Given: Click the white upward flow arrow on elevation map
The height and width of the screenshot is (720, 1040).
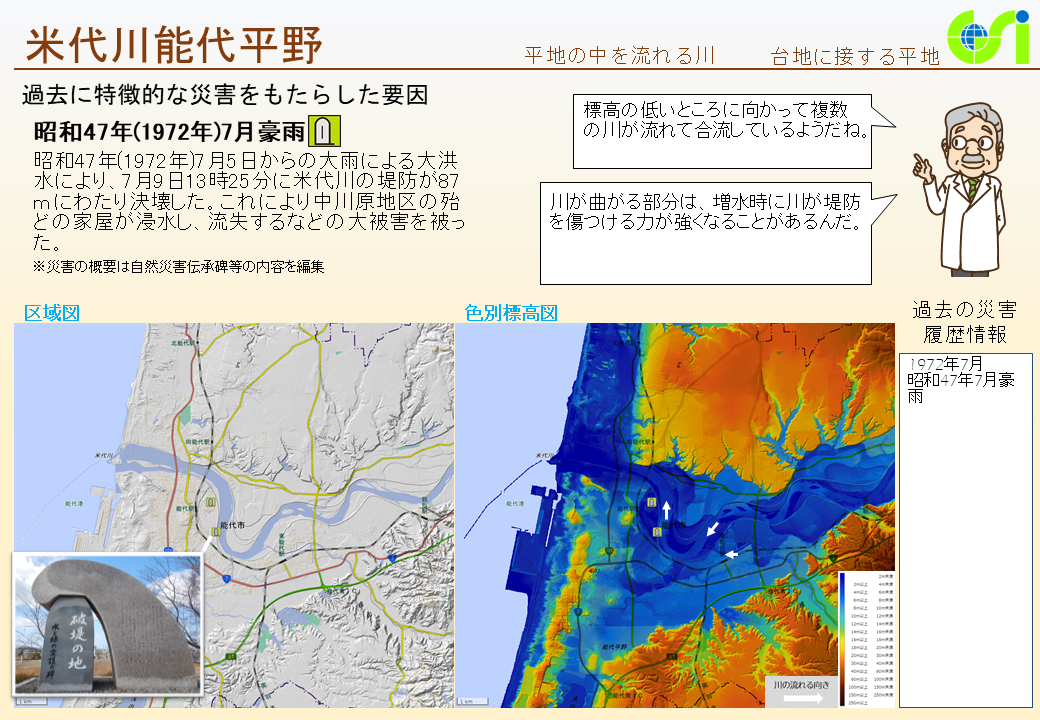Looking at the screenshot, I should pyautogui.click(x=667, y=510).
